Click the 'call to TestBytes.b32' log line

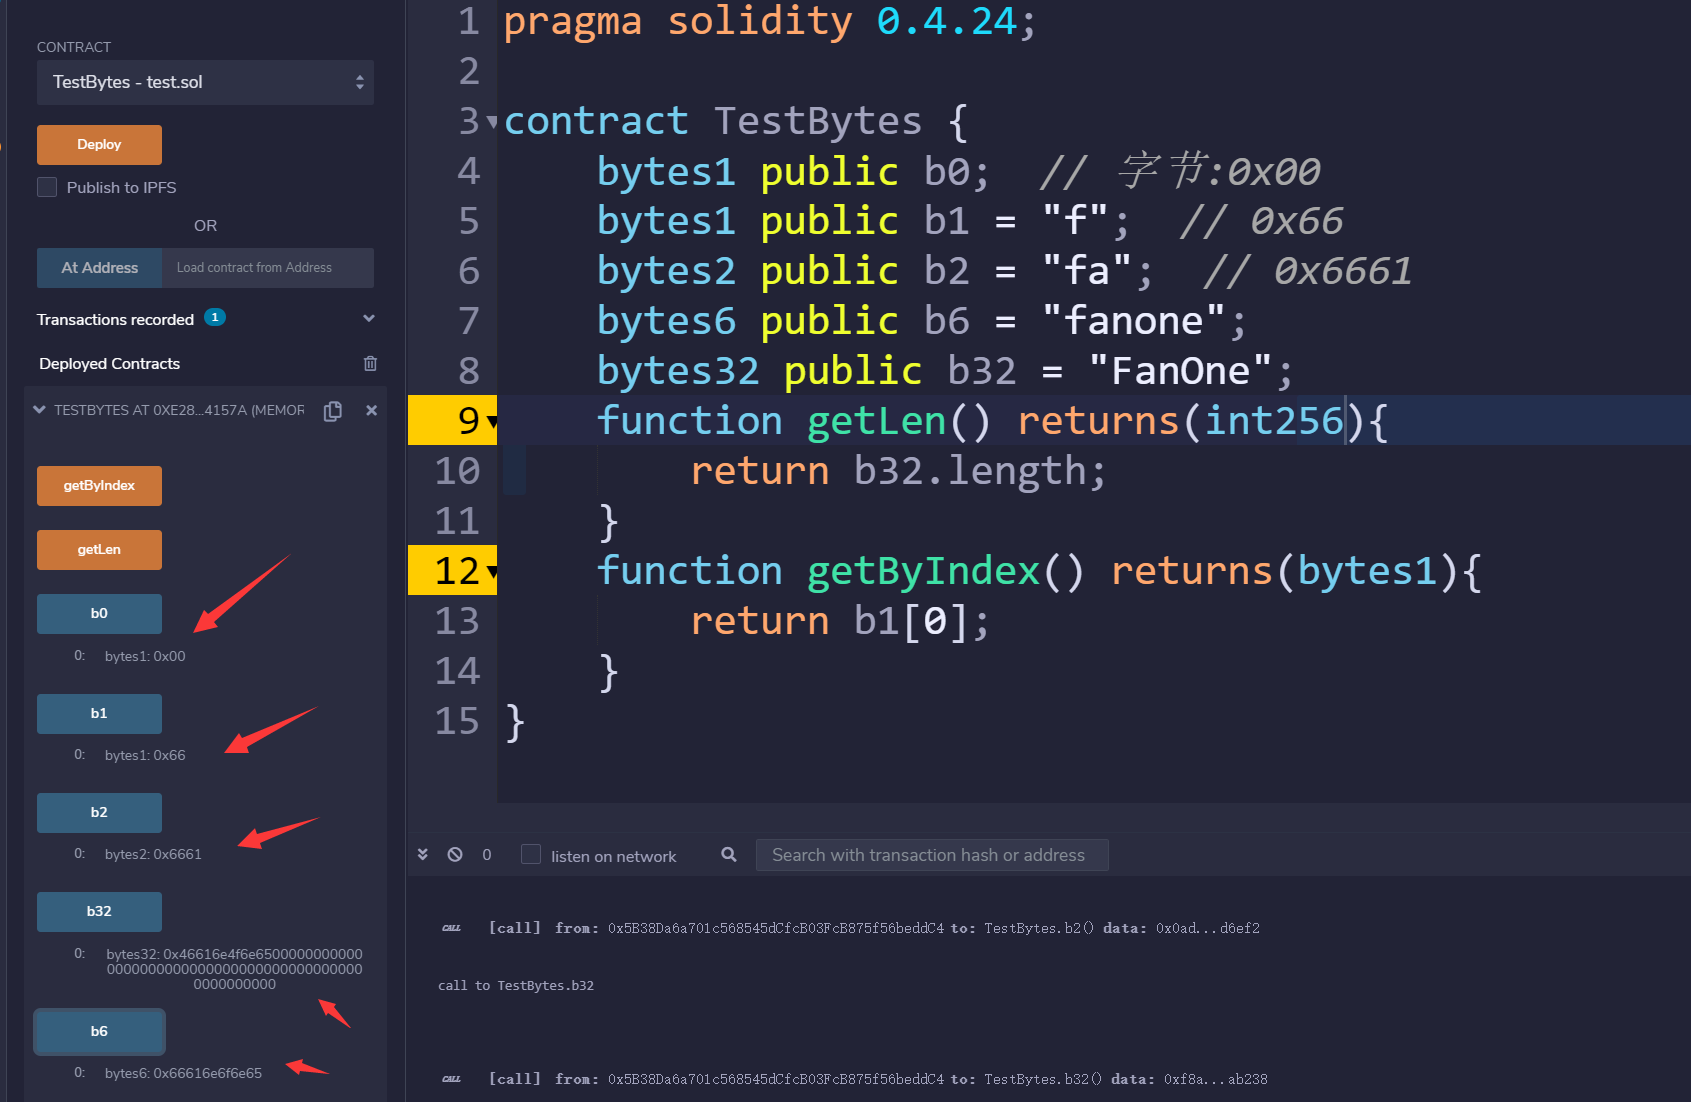tap(516, 986)
